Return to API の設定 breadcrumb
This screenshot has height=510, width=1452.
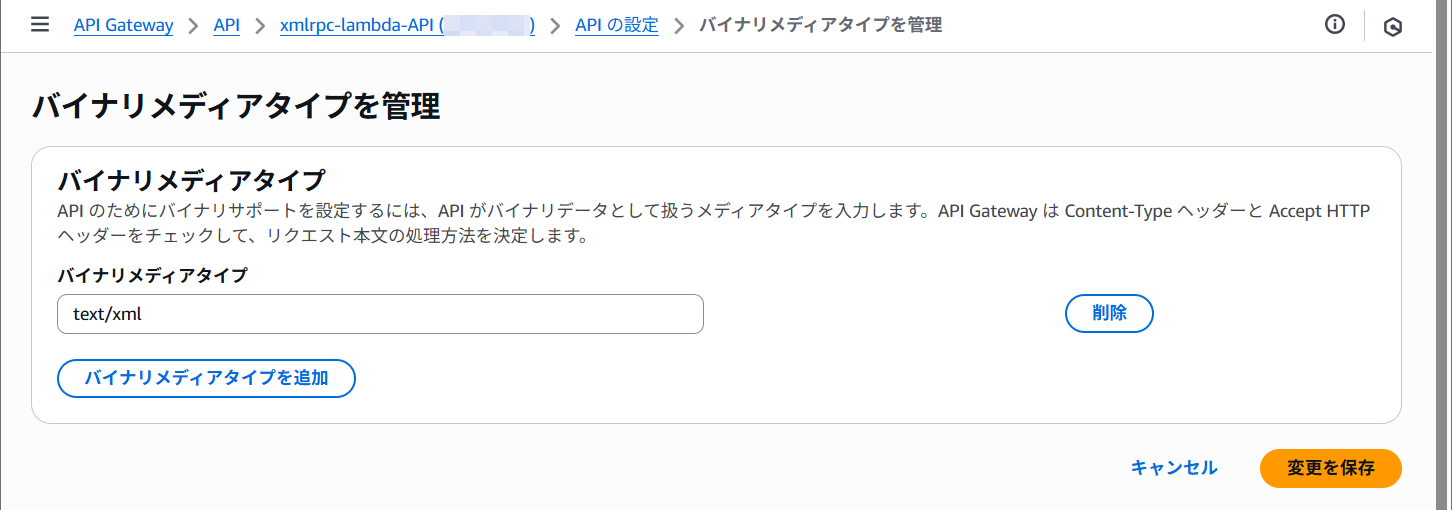[616, 25]
